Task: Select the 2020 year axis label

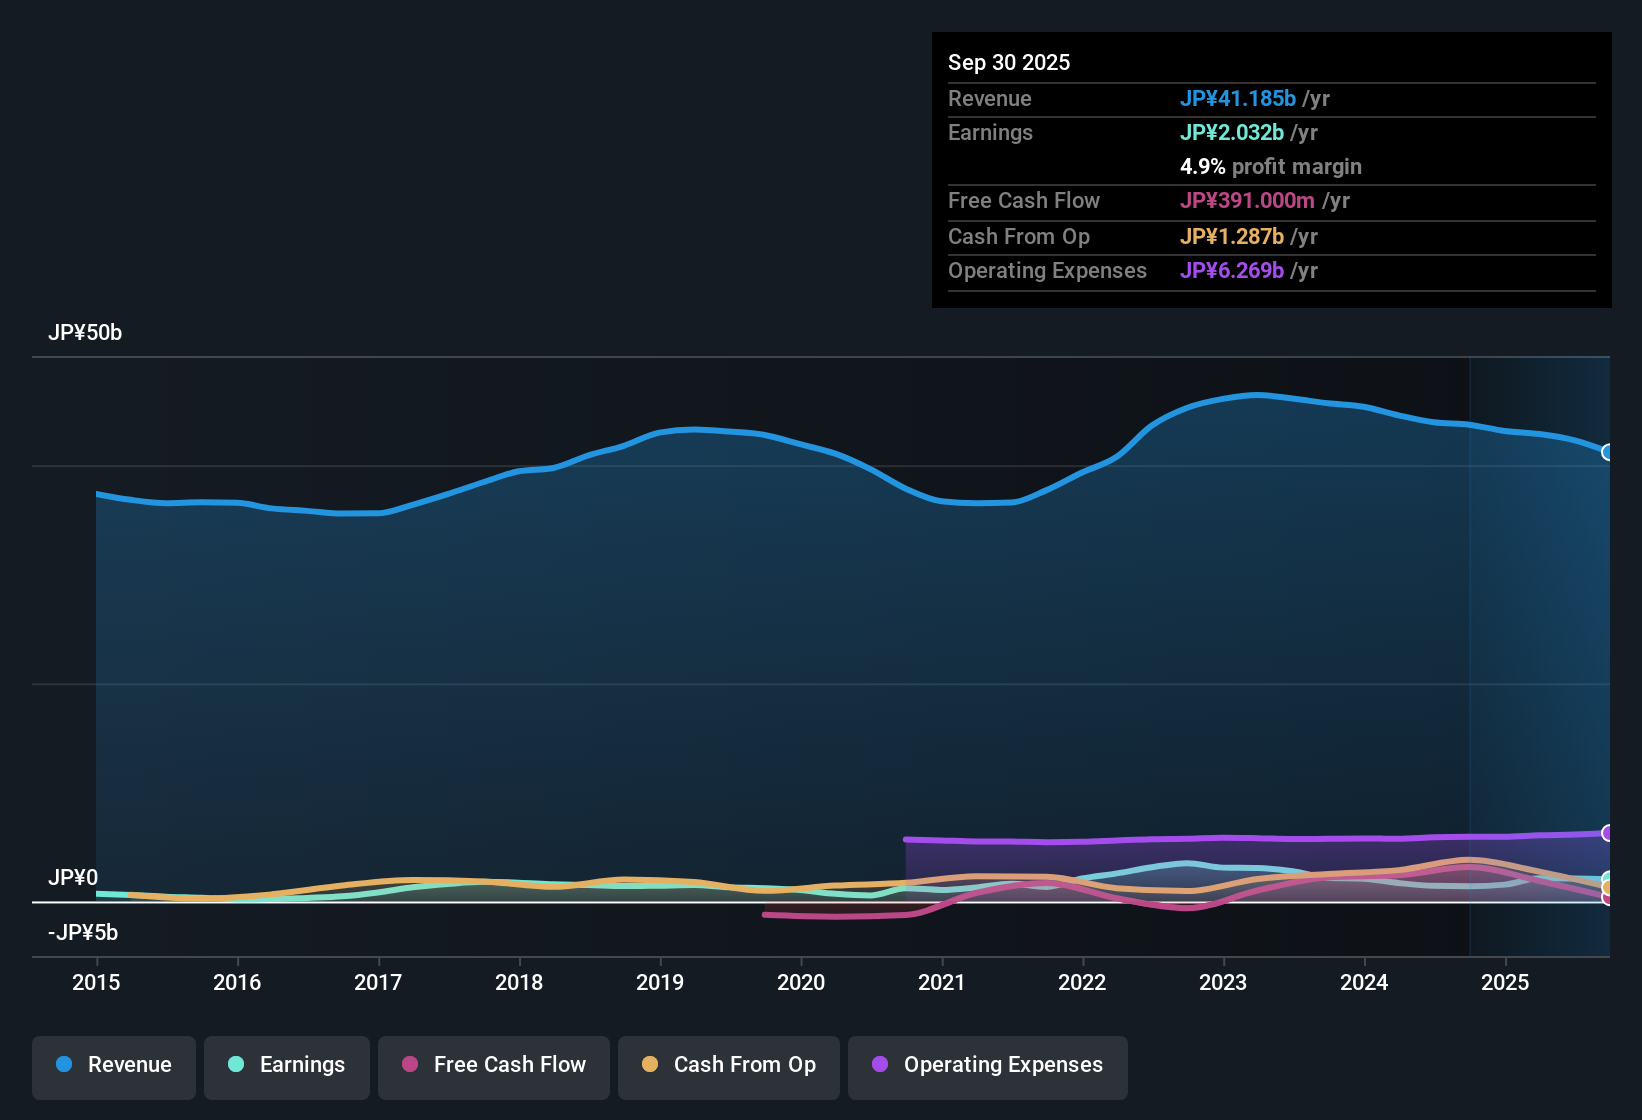Action: [801, 983]
